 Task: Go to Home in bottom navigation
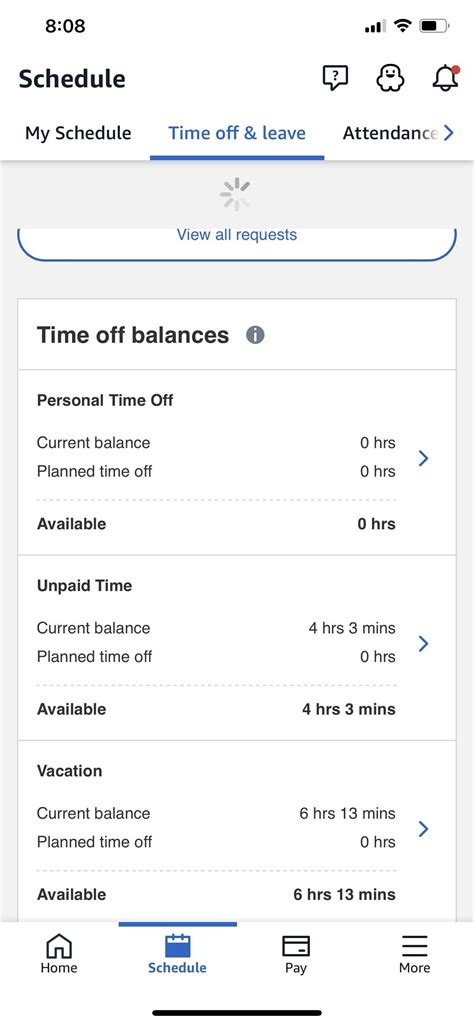[x=59, y=954]
